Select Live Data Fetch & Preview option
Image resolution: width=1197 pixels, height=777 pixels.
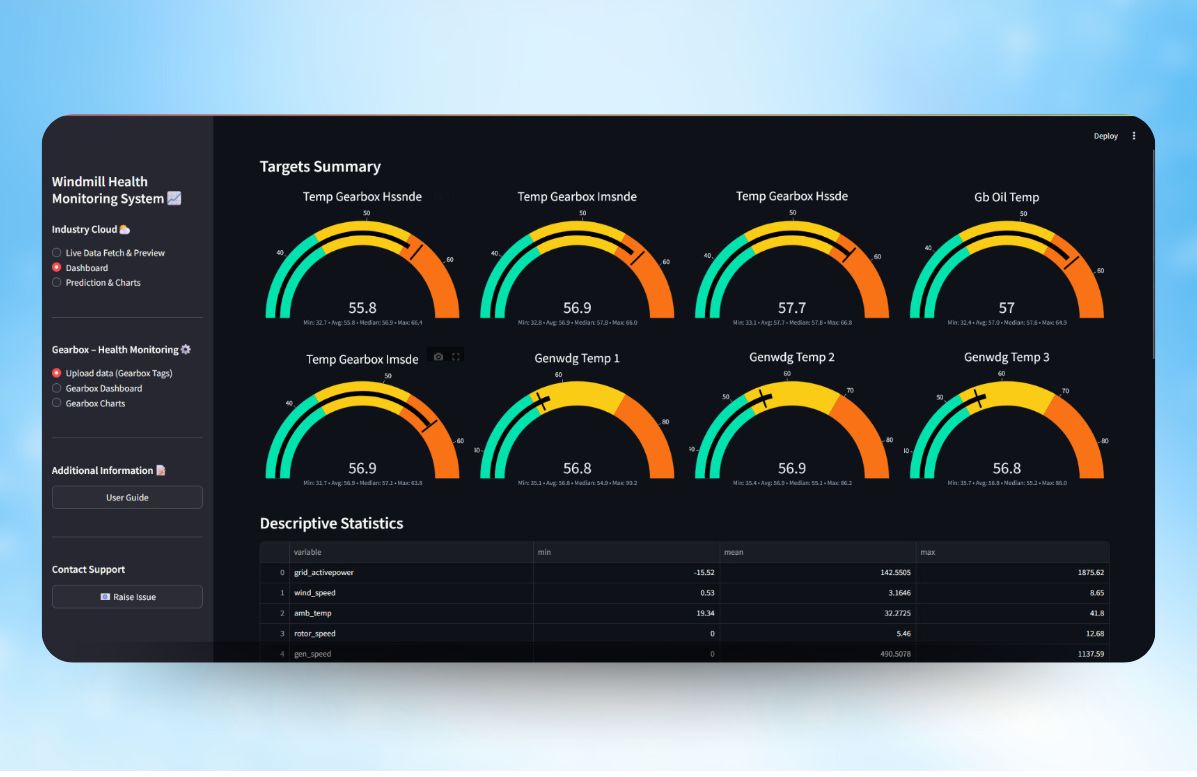click(57, 253)
